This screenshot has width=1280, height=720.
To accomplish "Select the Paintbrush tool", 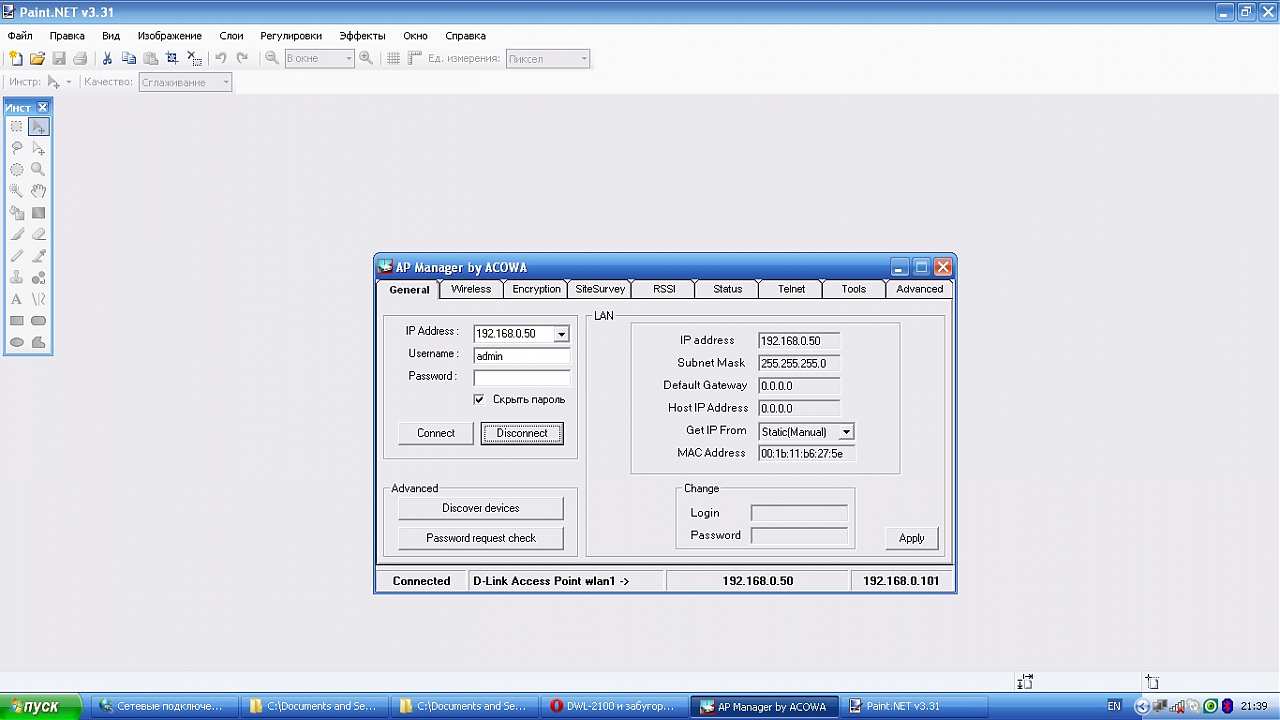I will point(17,234).
